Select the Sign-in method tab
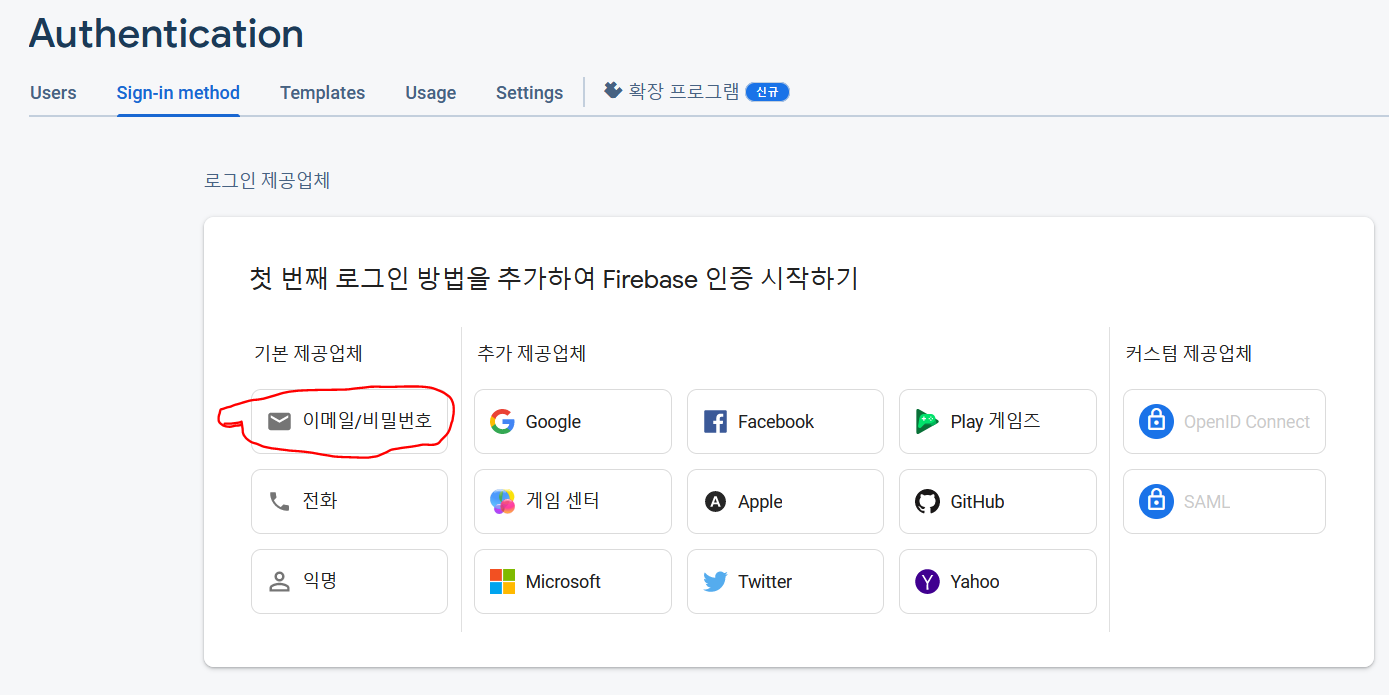The height and width of the screenshot is (695, 1389). [x=178, y=93]
